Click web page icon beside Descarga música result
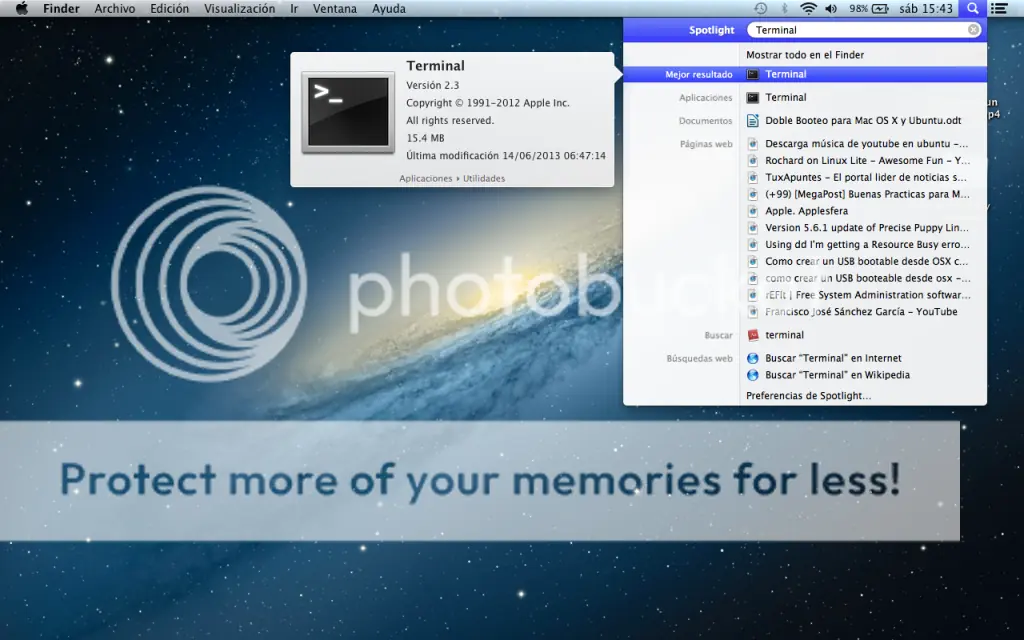1024x640 pixels. [753, 144]
